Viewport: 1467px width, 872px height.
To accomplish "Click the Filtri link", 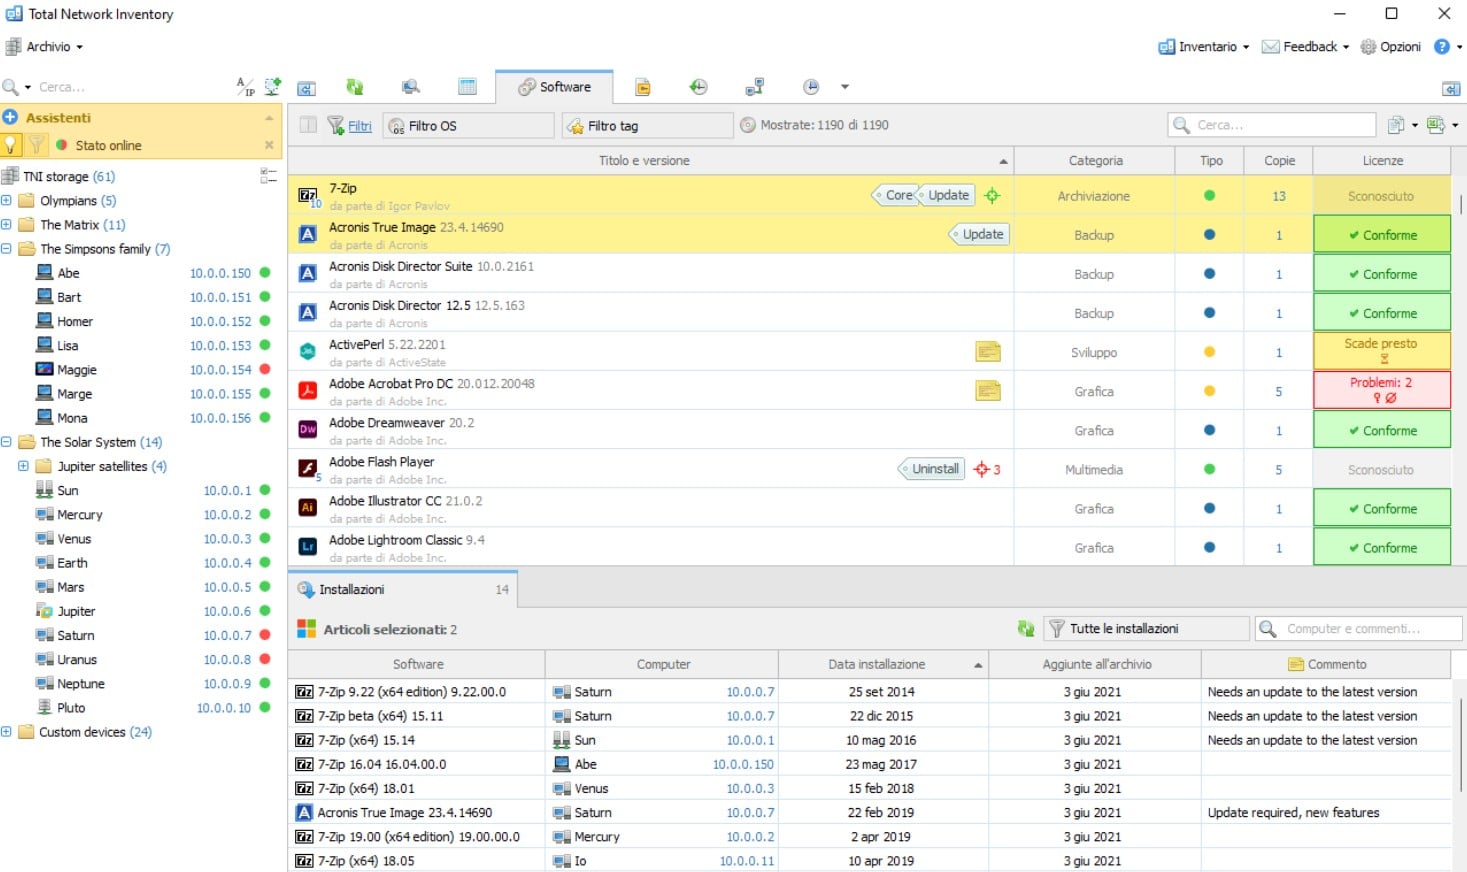I will [x=360, y=126].
